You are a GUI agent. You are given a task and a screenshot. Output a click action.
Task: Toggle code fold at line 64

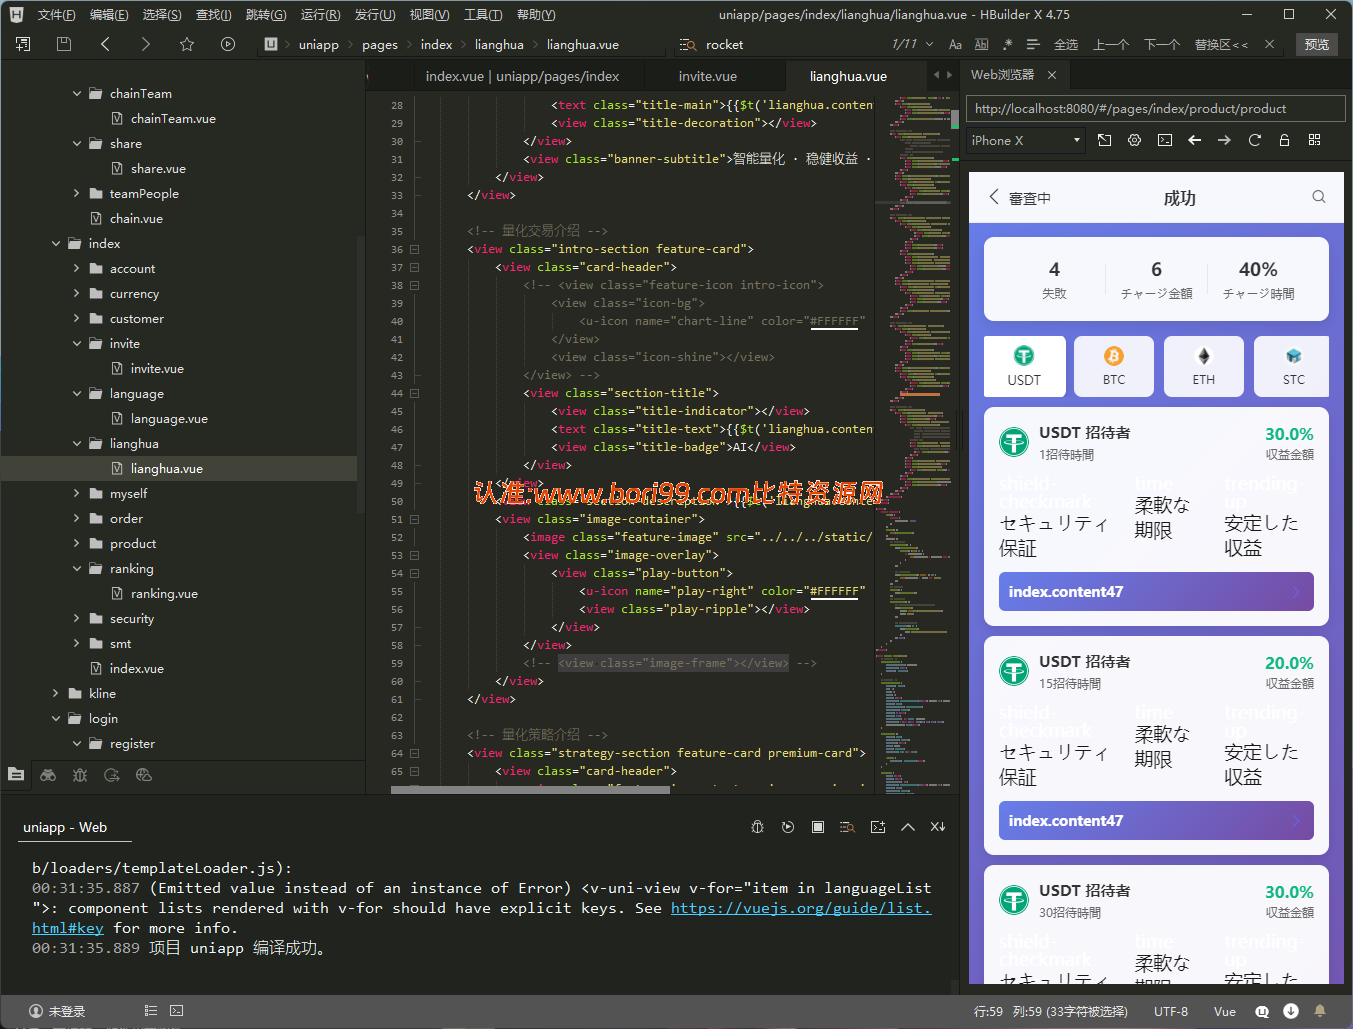coord(415,753)
